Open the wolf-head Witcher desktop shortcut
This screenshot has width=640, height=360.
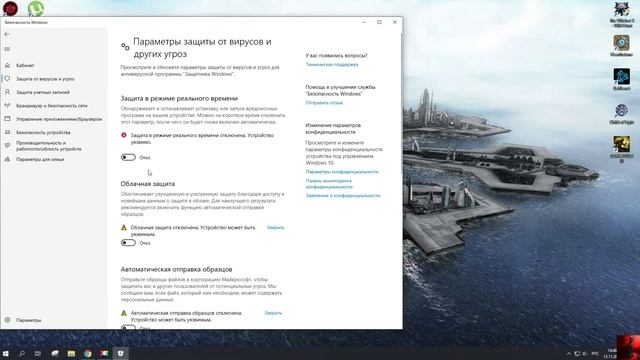click(622, 9)
